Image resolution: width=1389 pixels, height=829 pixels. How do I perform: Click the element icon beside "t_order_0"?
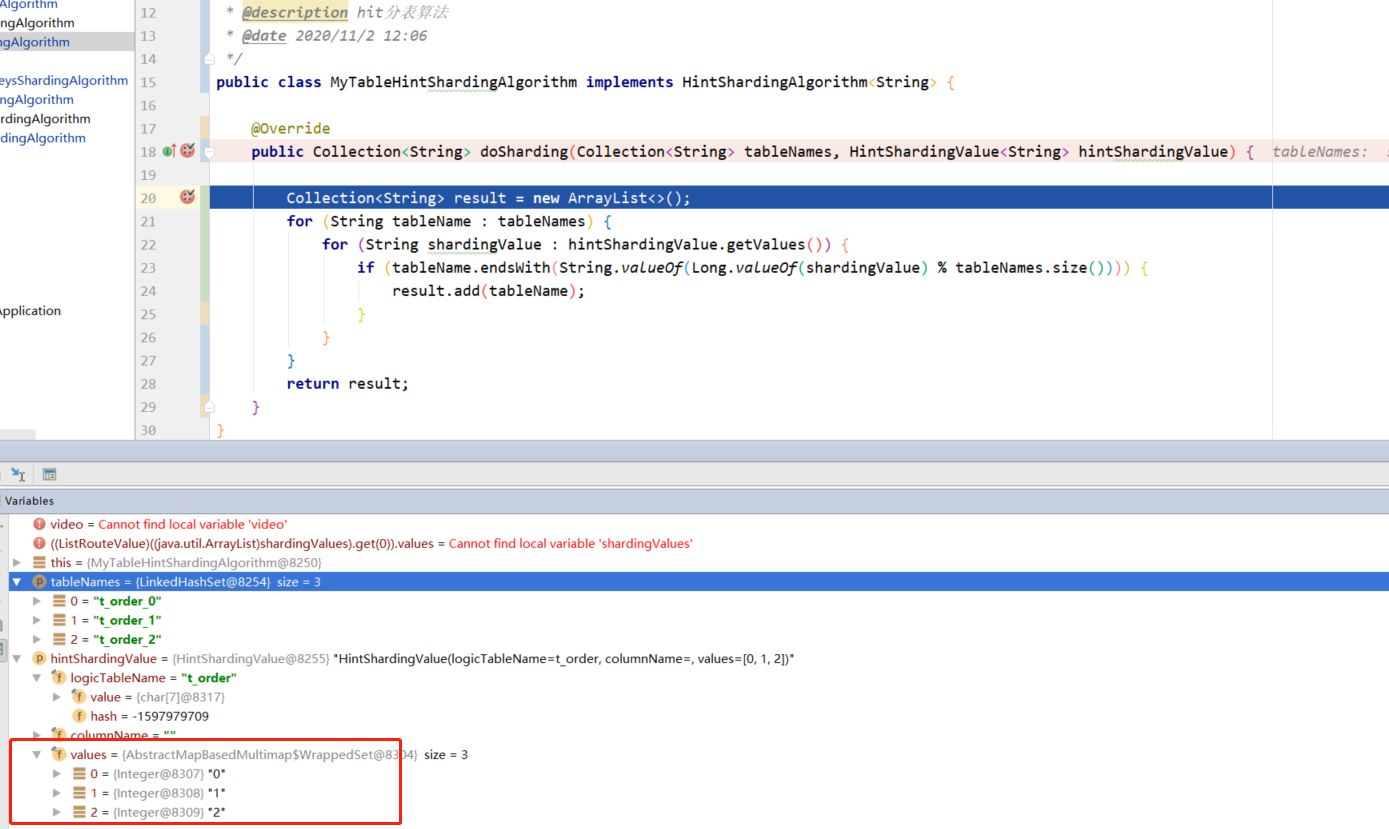click(59, 601)
